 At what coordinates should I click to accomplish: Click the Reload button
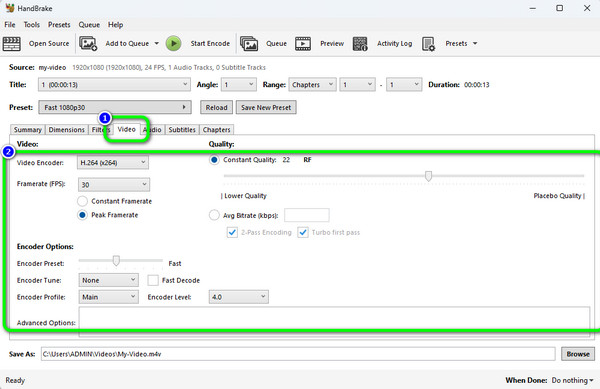[216, 107]
